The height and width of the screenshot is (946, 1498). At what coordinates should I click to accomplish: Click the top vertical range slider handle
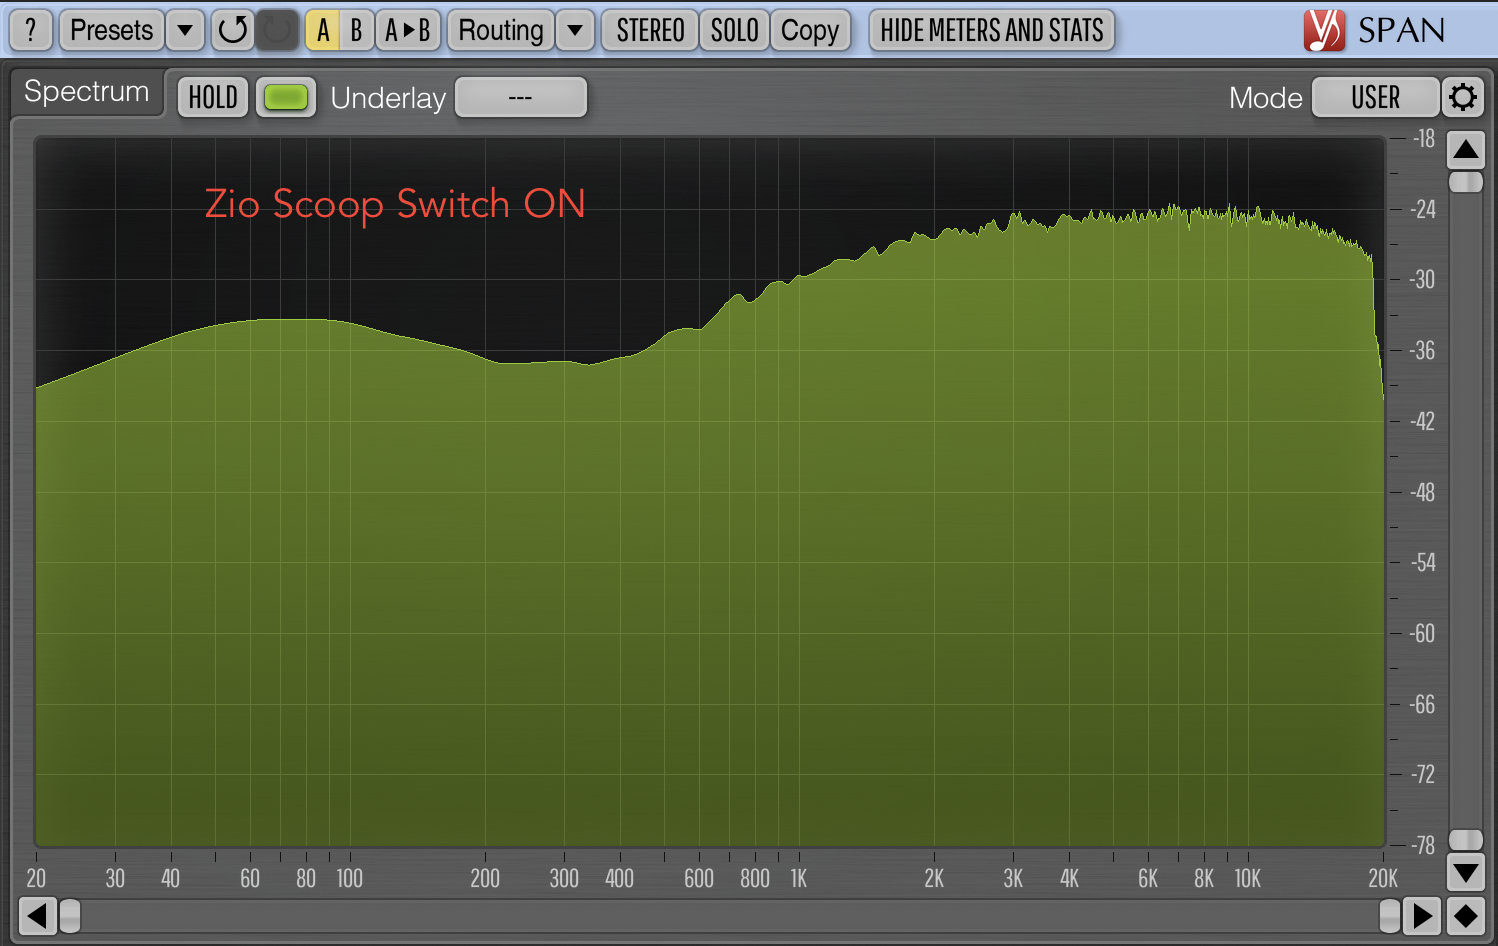pos(1466,182)
